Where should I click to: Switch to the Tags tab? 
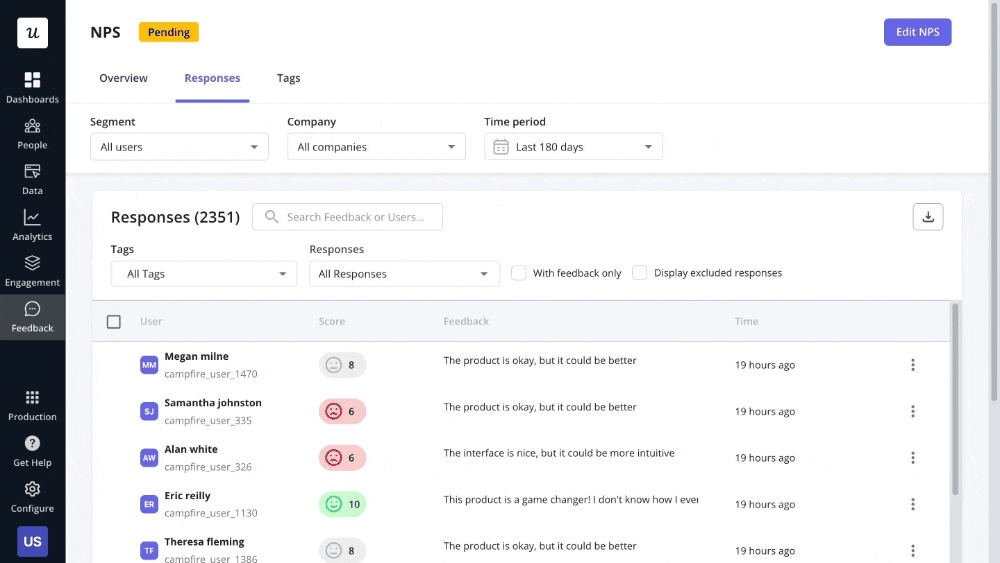pyautogui.click(x=288, y=78)
